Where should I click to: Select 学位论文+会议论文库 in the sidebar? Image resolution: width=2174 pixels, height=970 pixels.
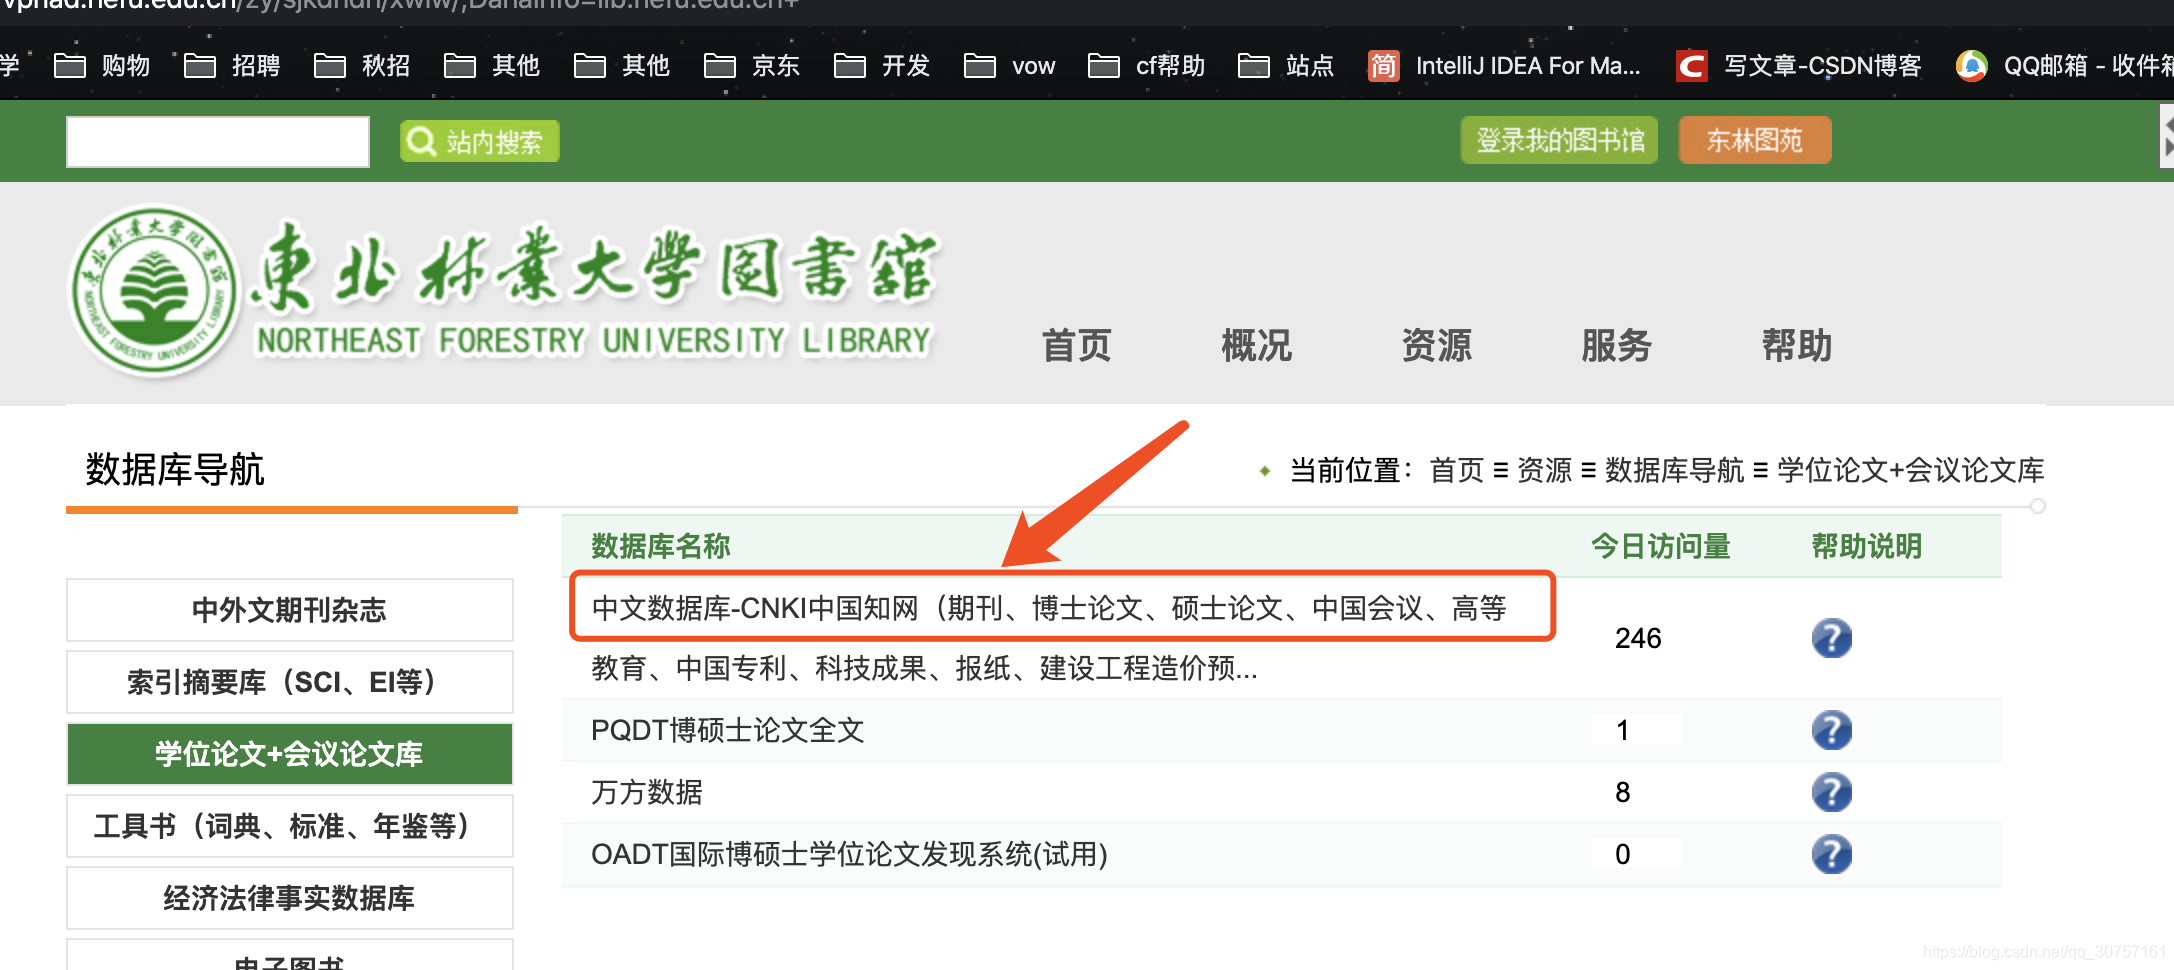tap(290, 754)
